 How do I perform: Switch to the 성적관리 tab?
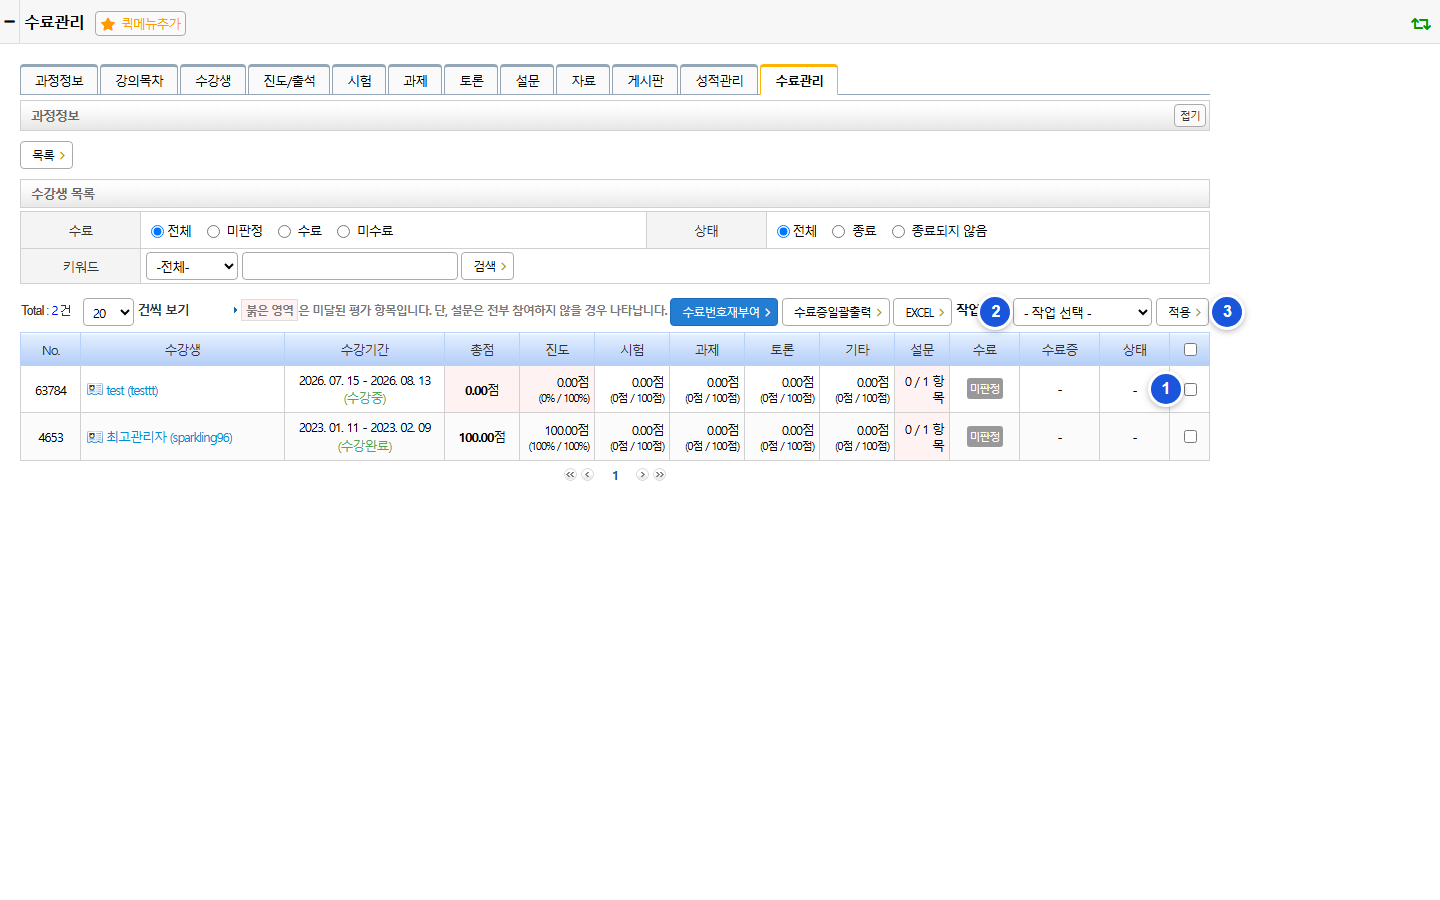(x=719, y=80)
